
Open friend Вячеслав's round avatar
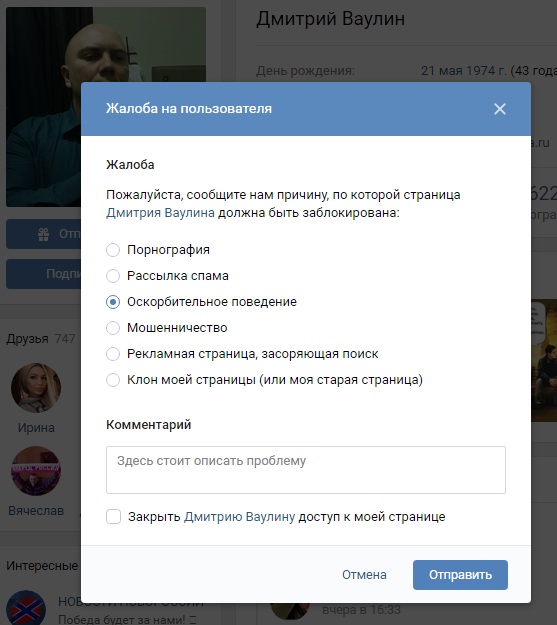pos(36,471)
